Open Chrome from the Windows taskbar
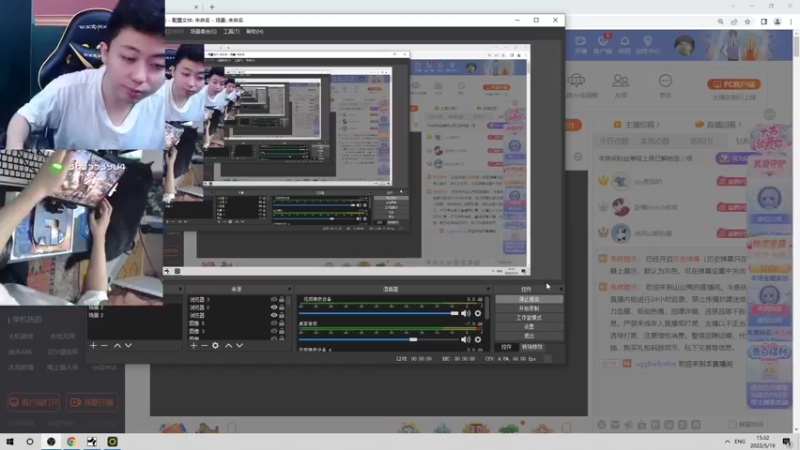The width and height of the screenshot is (800, 450). click(x=71, y=441)
